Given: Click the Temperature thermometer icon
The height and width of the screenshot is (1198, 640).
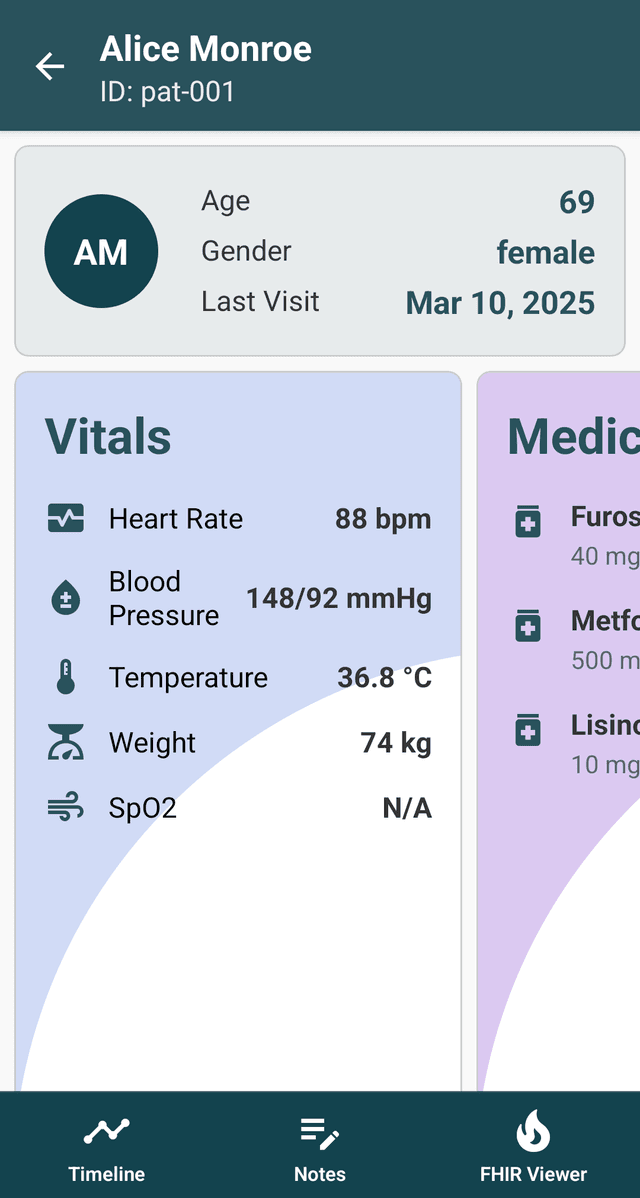Looking at the screenshot, I should click(65, 677).
